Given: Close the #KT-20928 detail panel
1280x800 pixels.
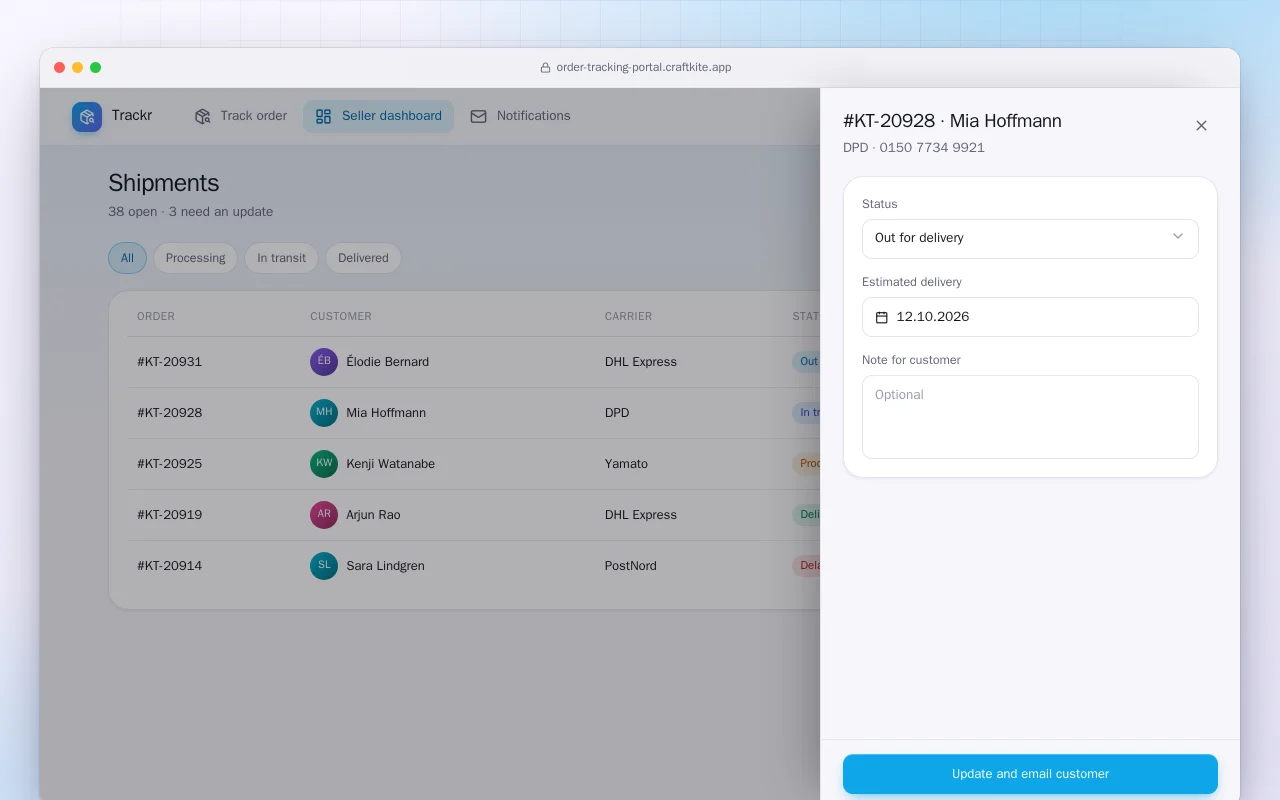Looking at the screenshot, I should (1201, 125).
